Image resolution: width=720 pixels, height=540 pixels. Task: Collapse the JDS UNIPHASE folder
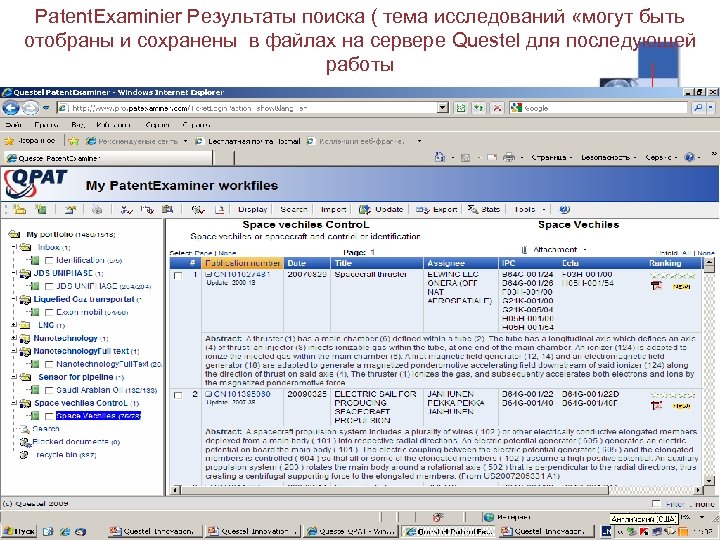click(x=14, y=273)
